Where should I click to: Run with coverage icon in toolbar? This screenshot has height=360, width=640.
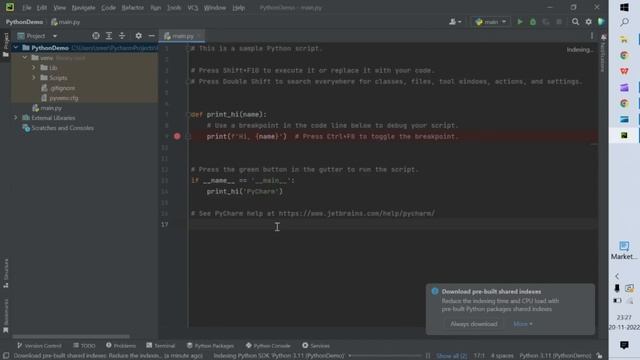tap(546, 22)
